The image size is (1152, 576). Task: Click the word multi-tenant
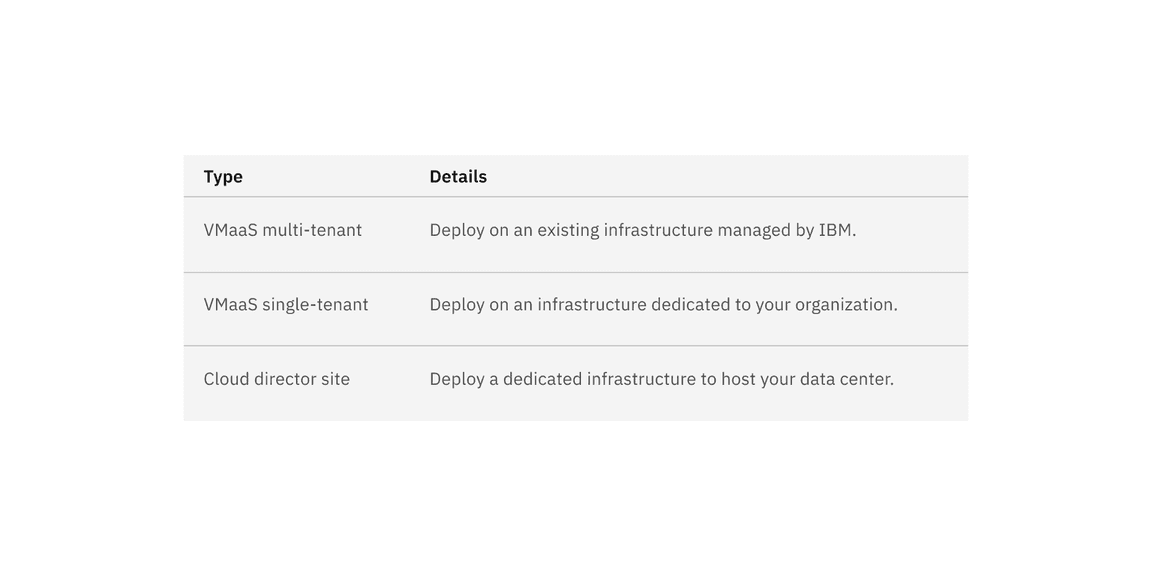coord(312,230)
